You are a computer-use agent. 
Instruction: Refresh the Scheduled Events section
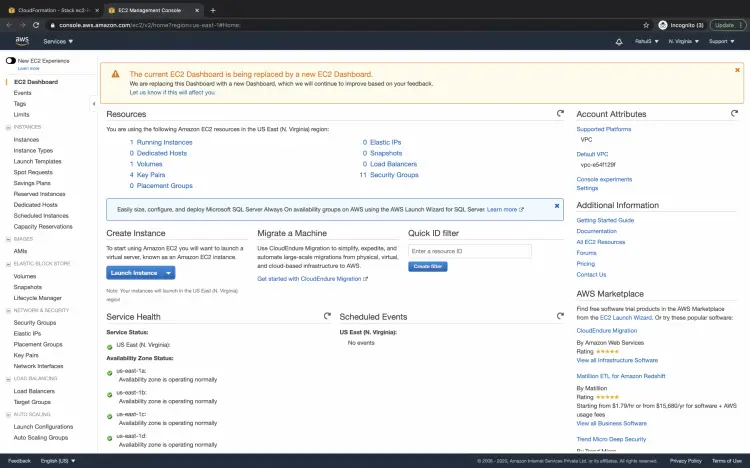561,316
